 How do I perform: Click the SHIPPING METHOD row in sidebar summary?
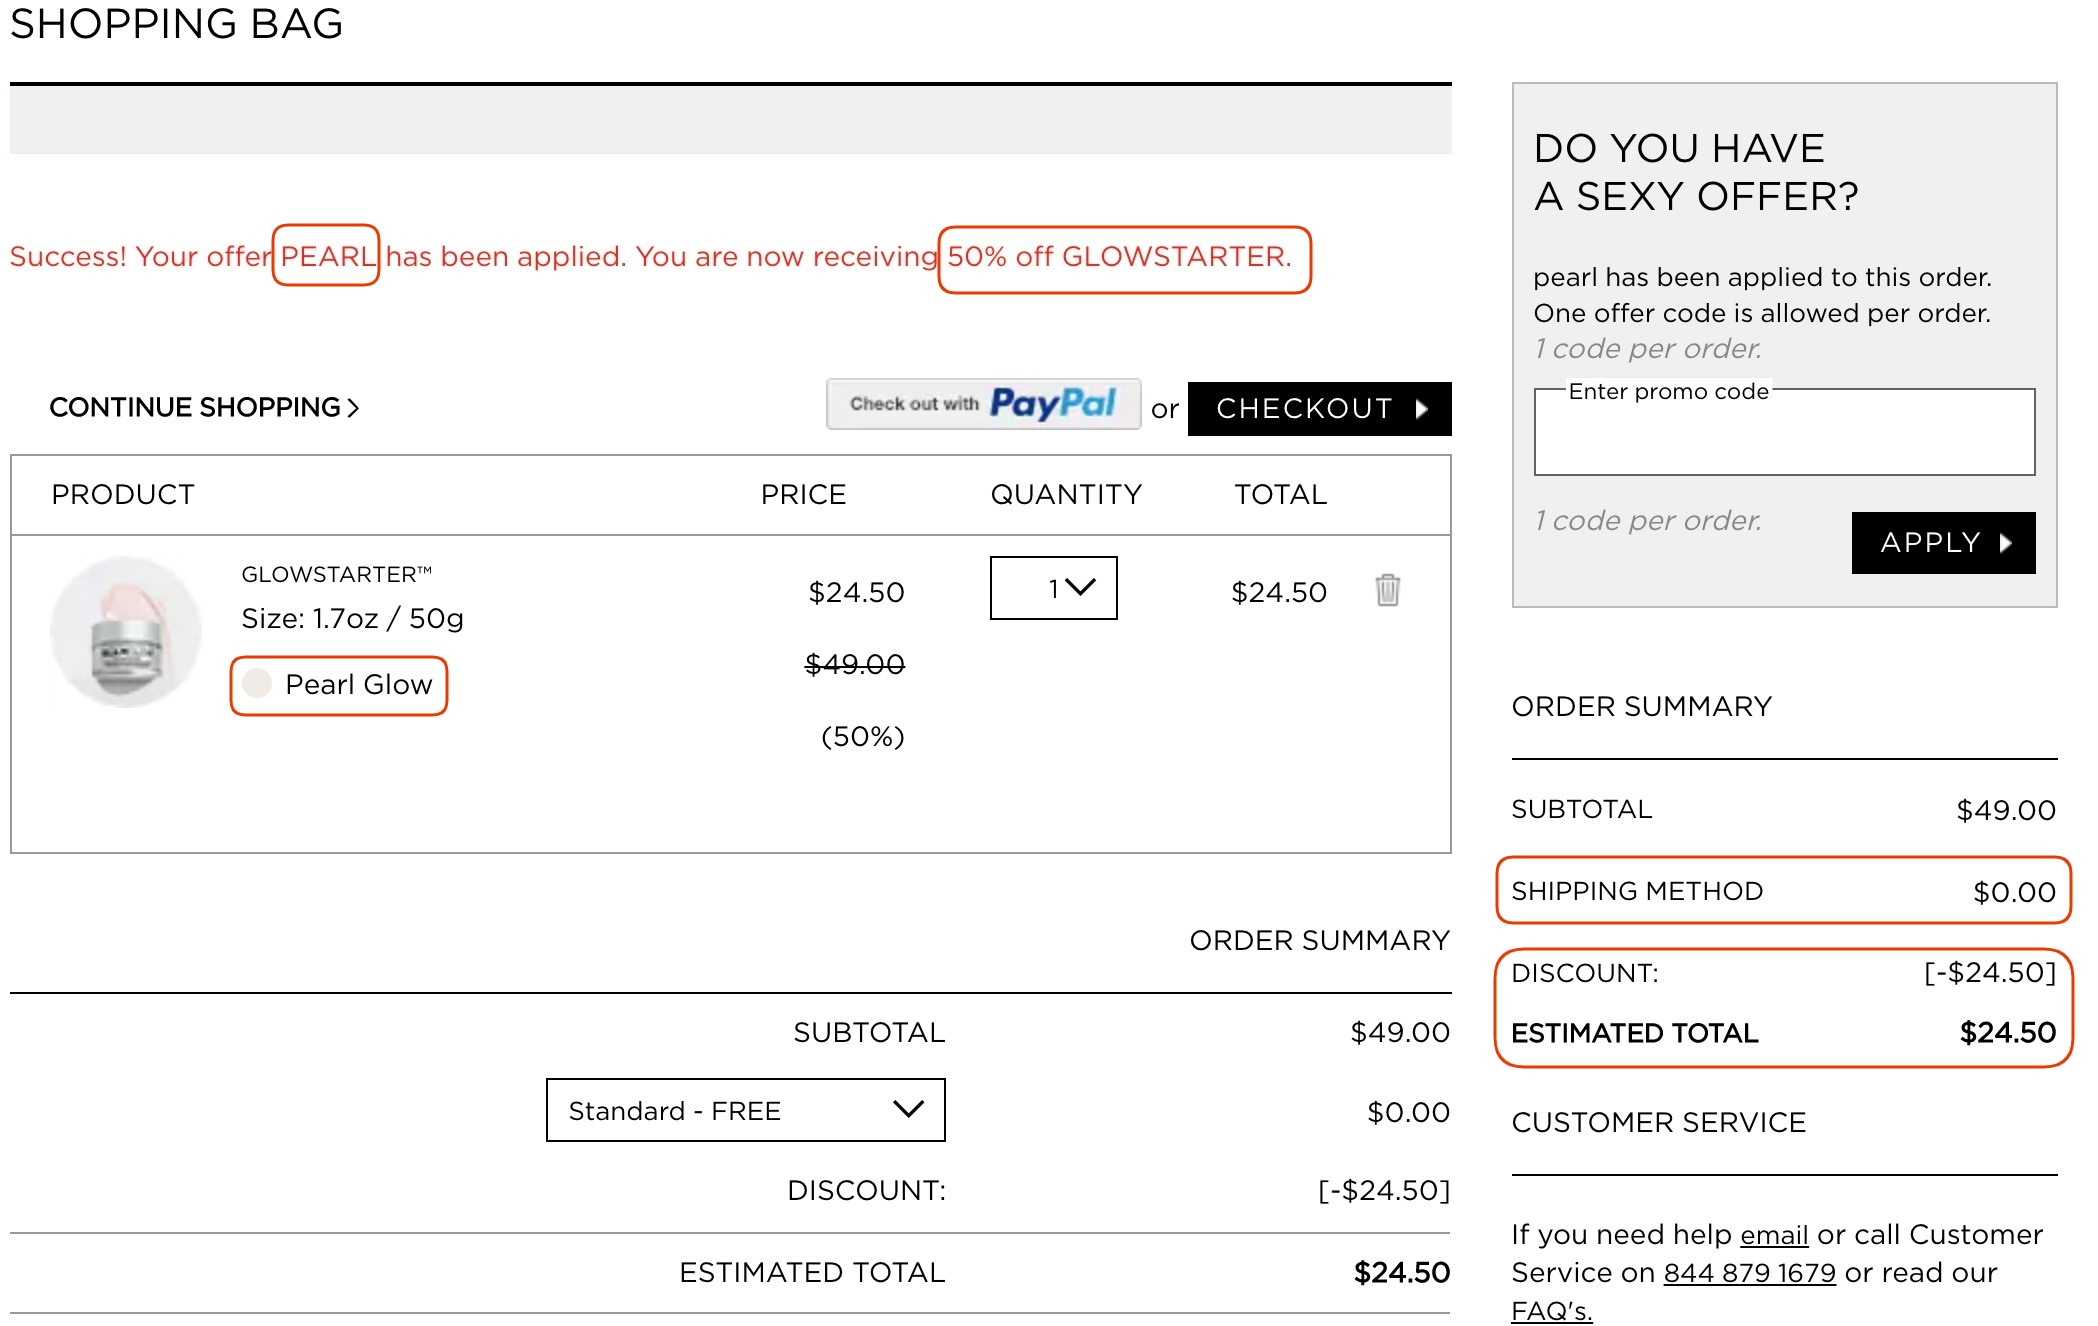1783,891
